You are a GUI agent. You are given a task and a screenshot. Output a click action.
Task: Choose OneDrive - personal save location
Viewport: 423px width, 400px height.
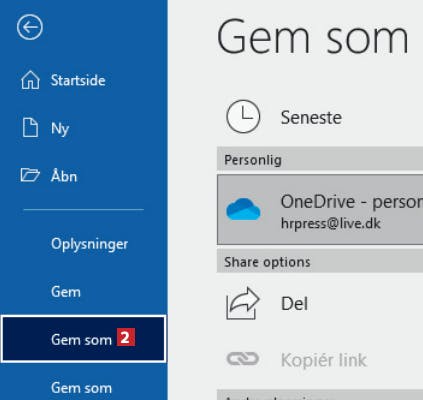320,210
